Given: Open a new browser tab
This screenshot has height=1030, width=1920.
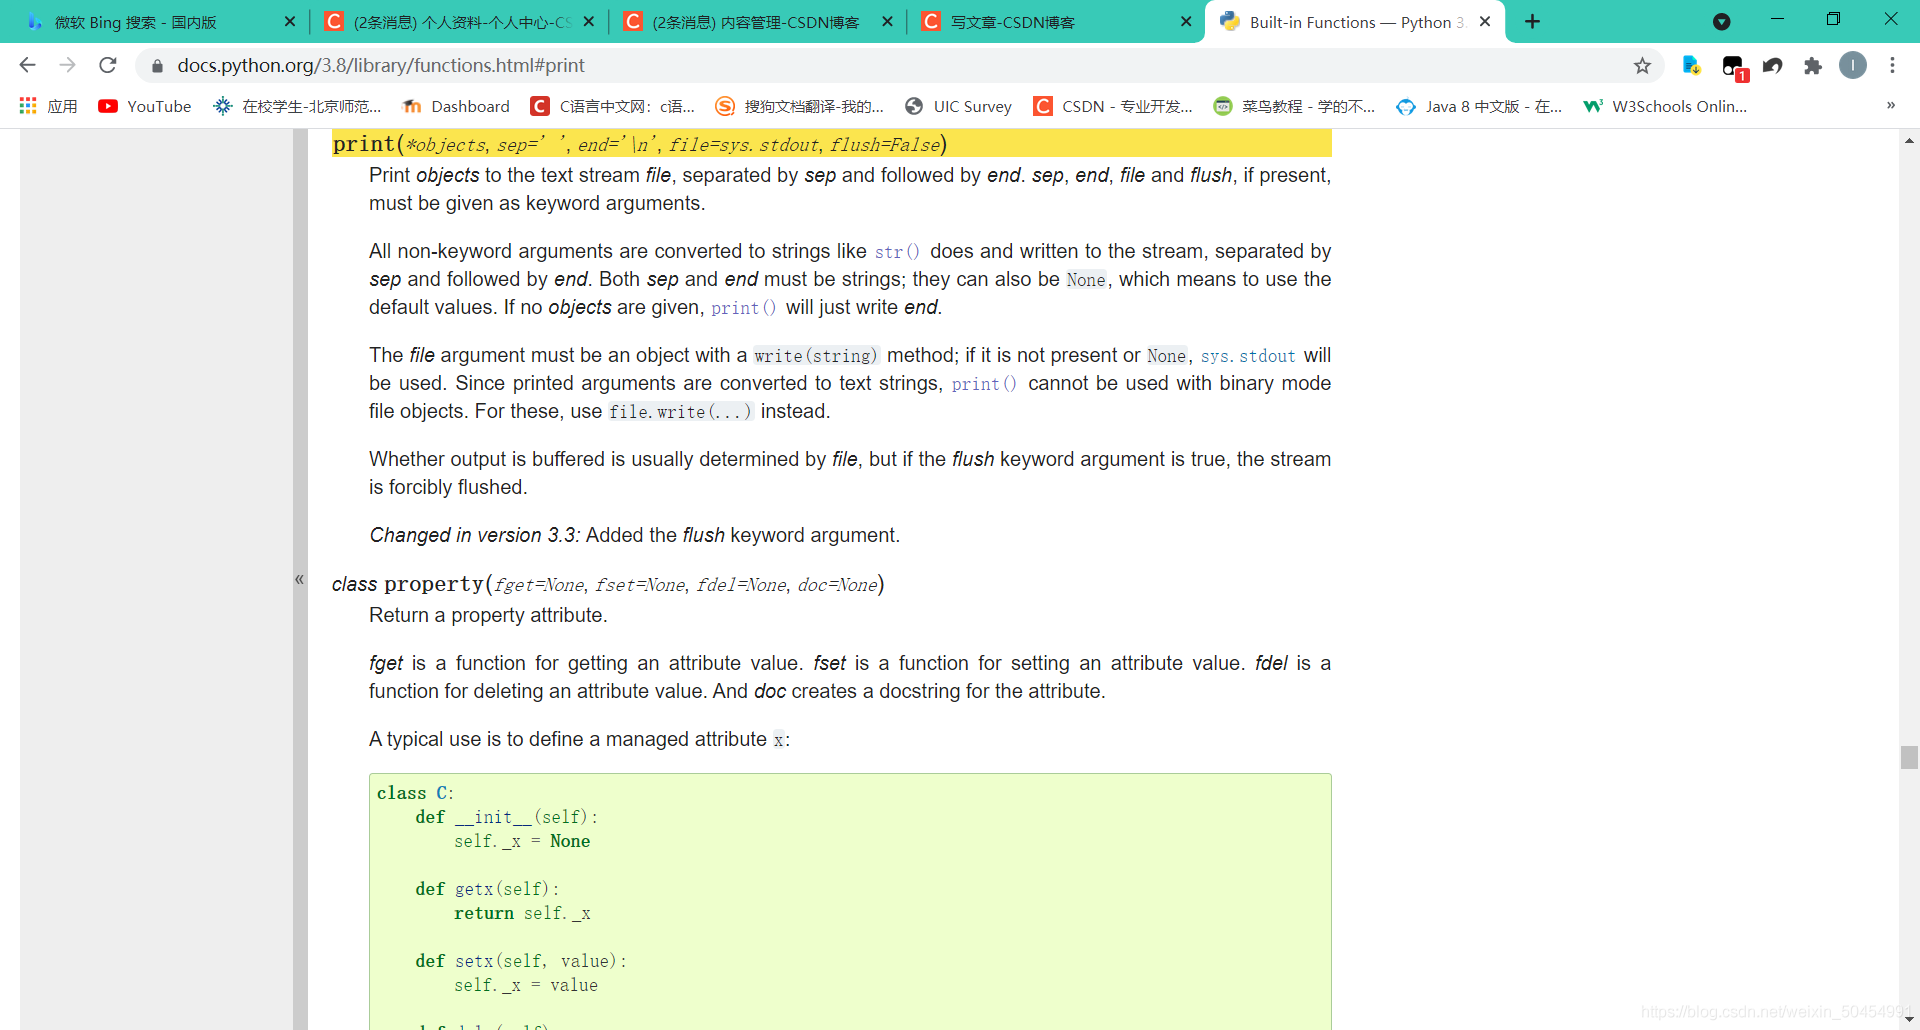Looking at the screenshot, I should pos(1532,22).
